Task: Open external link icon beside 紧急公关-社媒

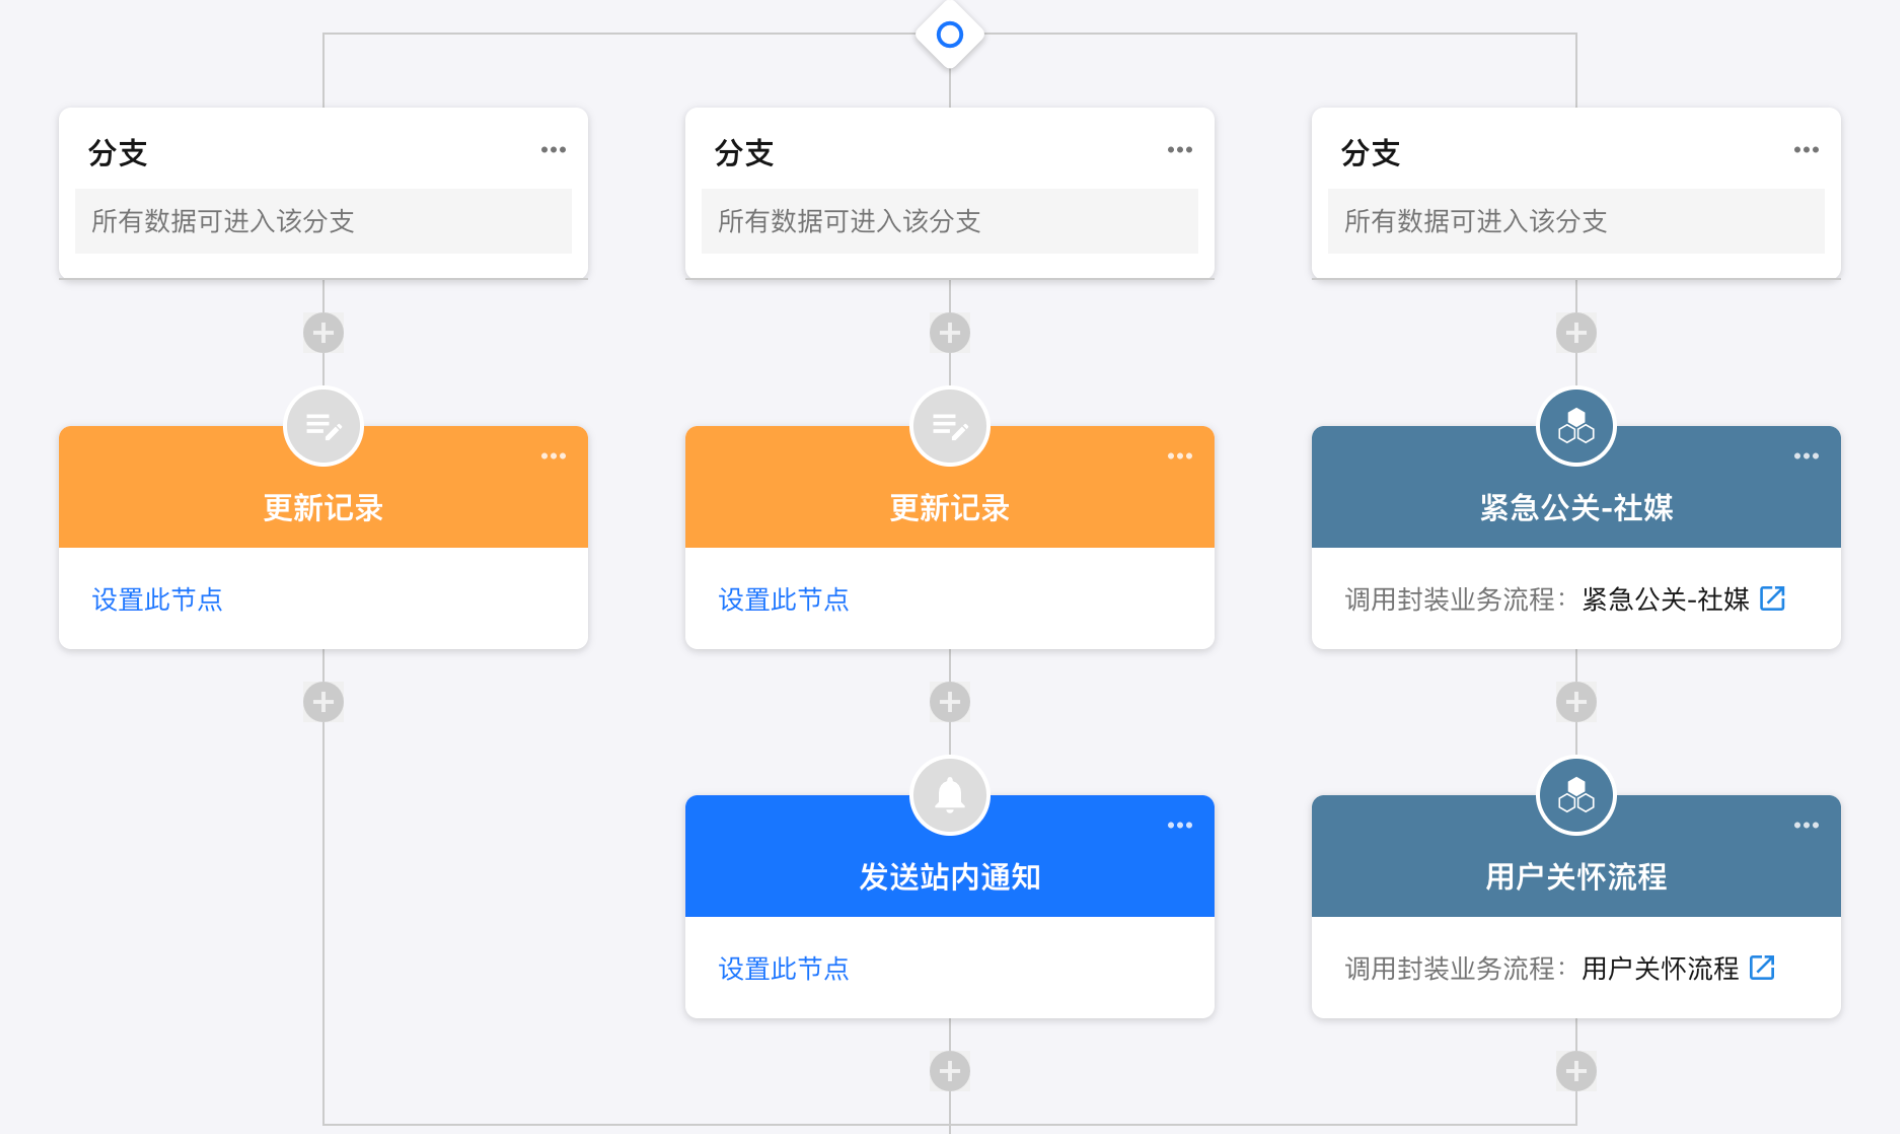Action: click(x=1772, y=598)
